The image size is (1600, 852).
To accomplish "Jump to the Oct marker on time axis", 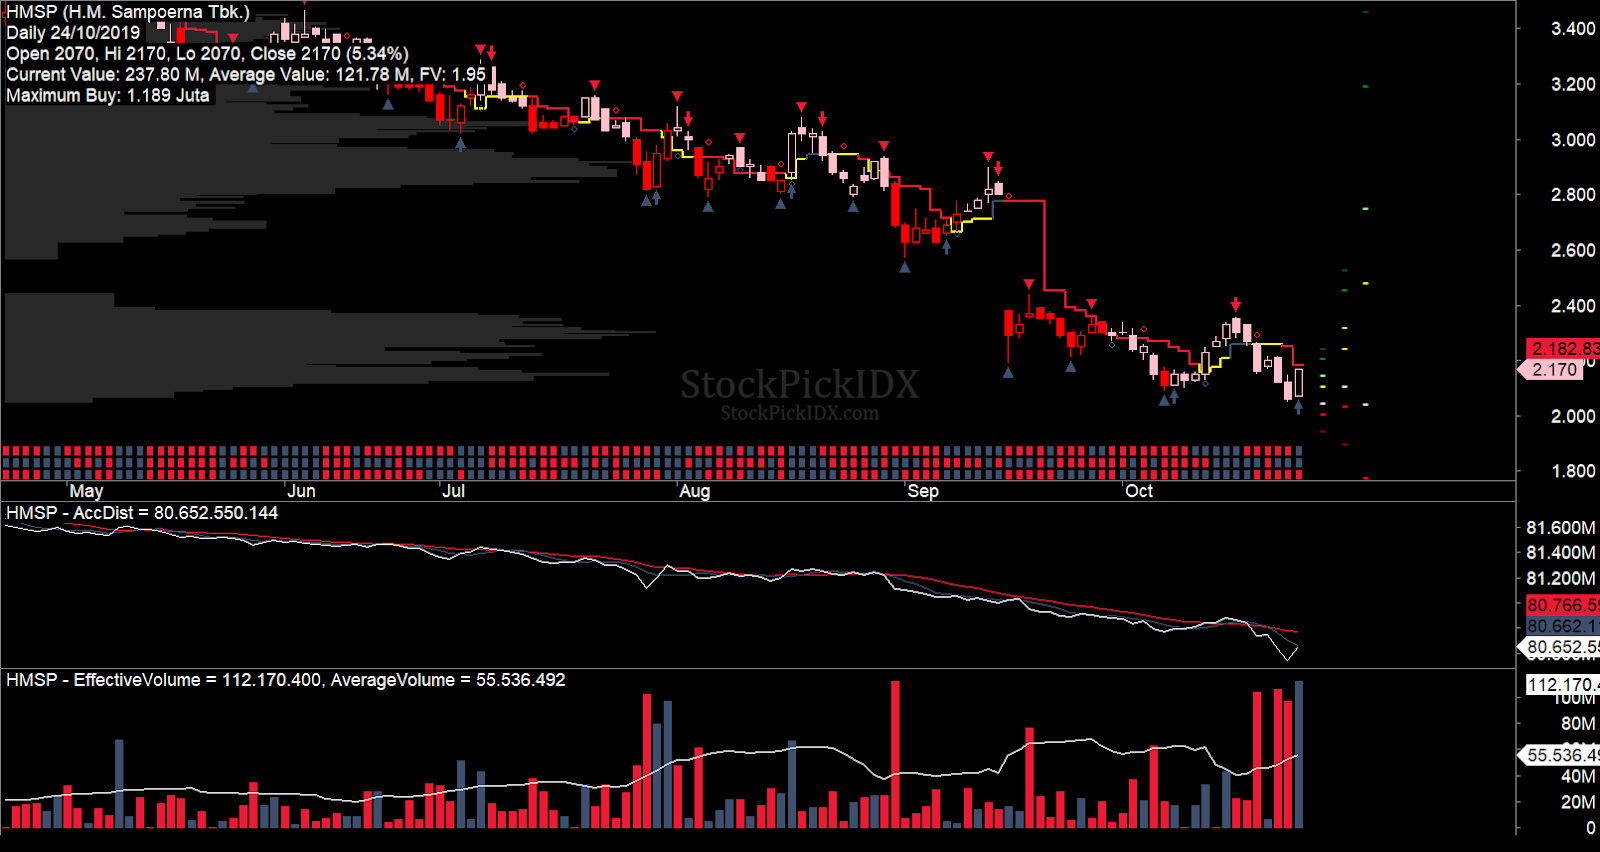I will [x=1139, y=491].
